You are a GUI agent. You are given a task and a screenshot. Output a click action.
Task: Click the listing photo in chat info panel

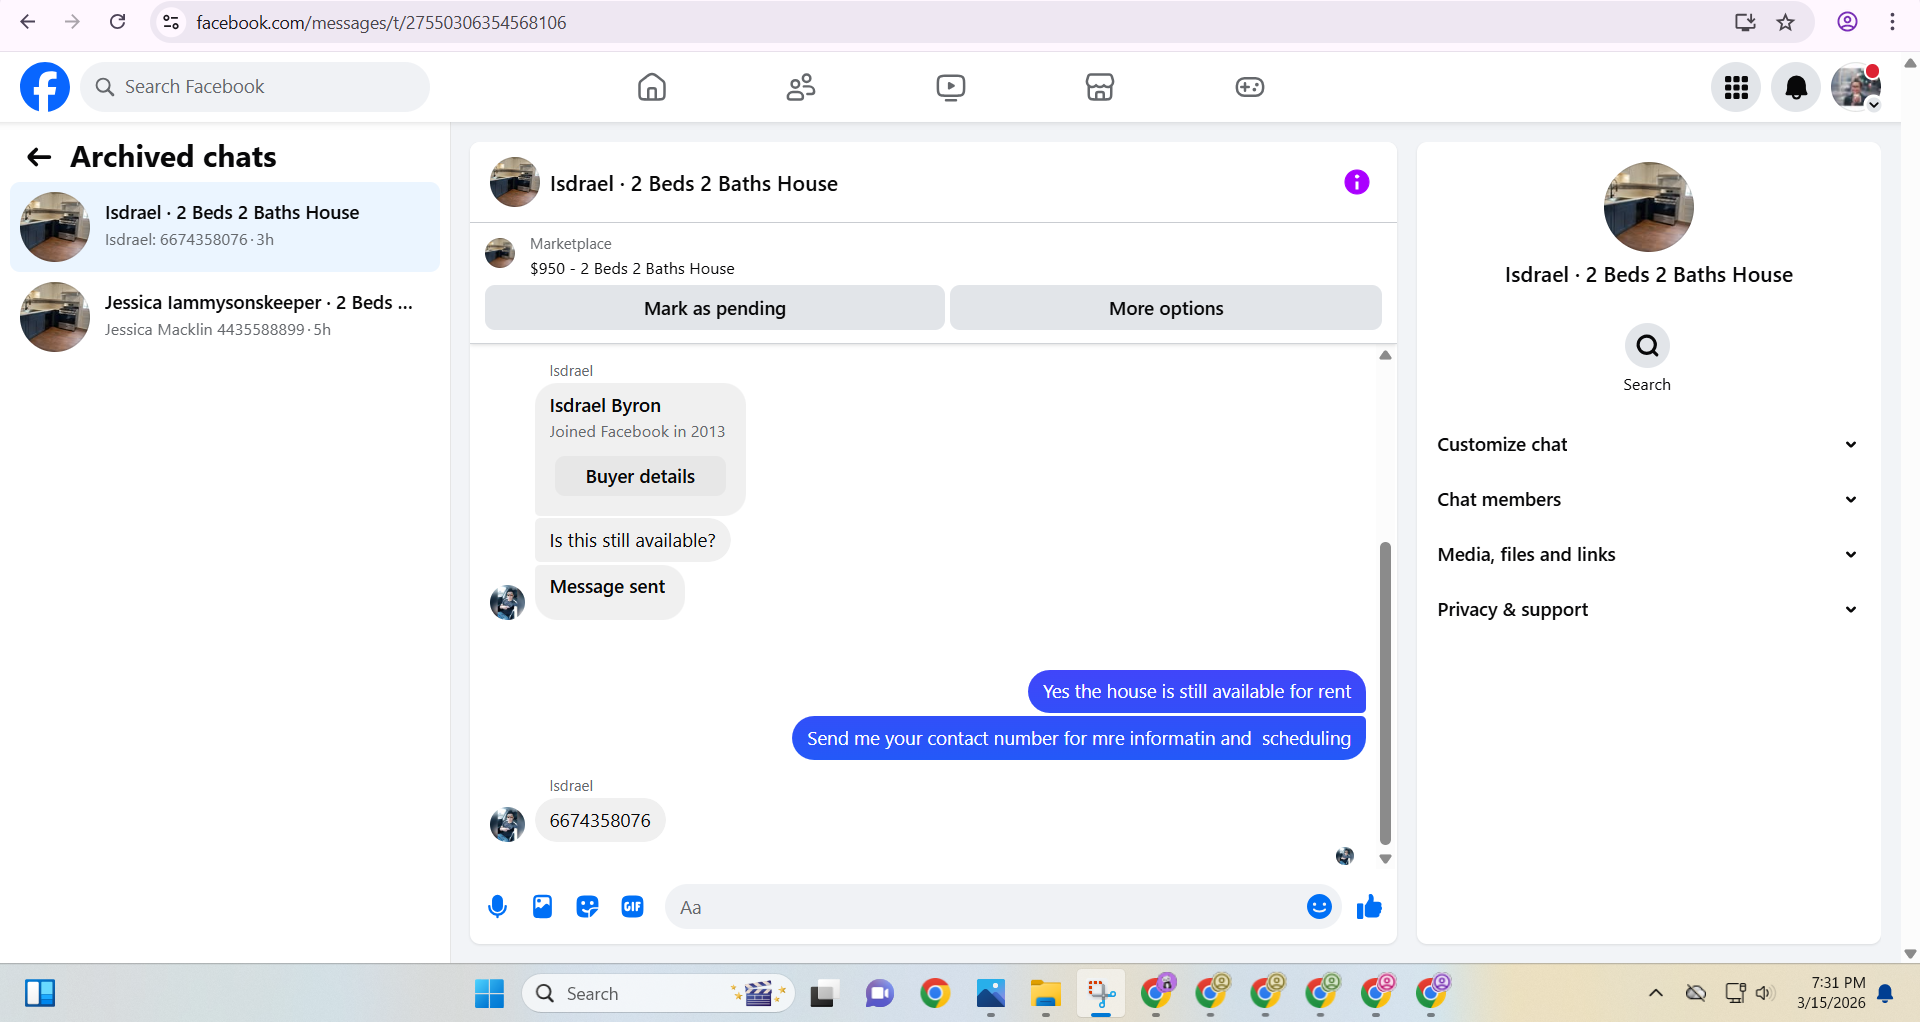coord(1648,207)
